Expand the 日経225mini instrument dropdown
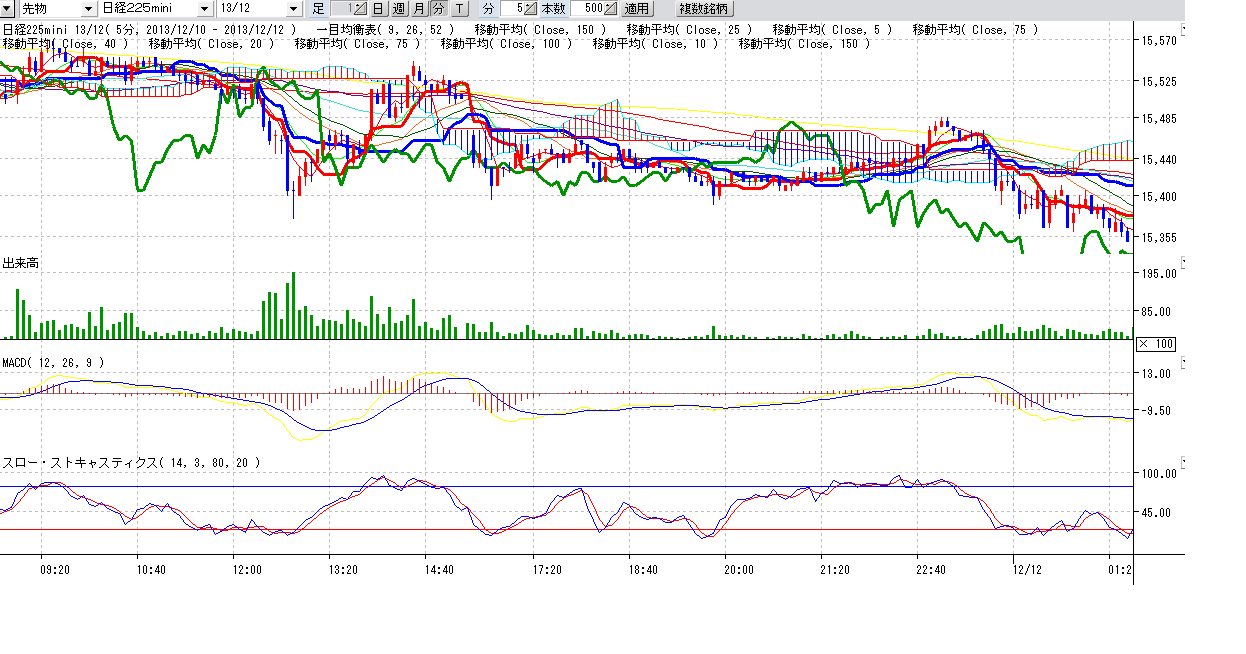 pos(205,8)
